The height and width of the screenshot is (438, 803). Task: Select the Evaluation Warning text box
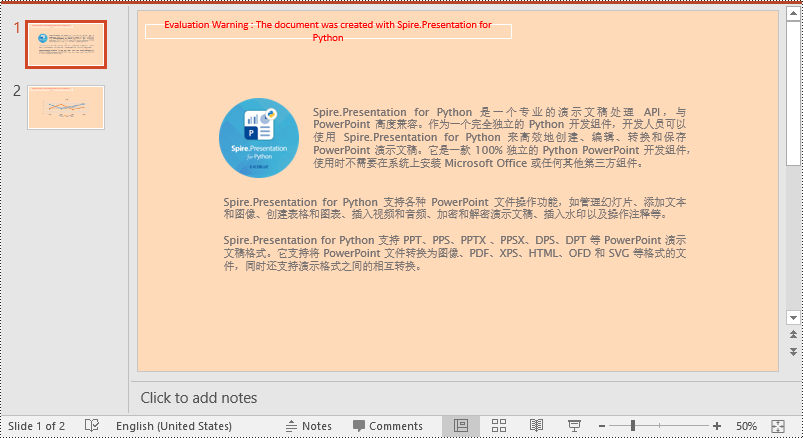(x=328, y=31)
